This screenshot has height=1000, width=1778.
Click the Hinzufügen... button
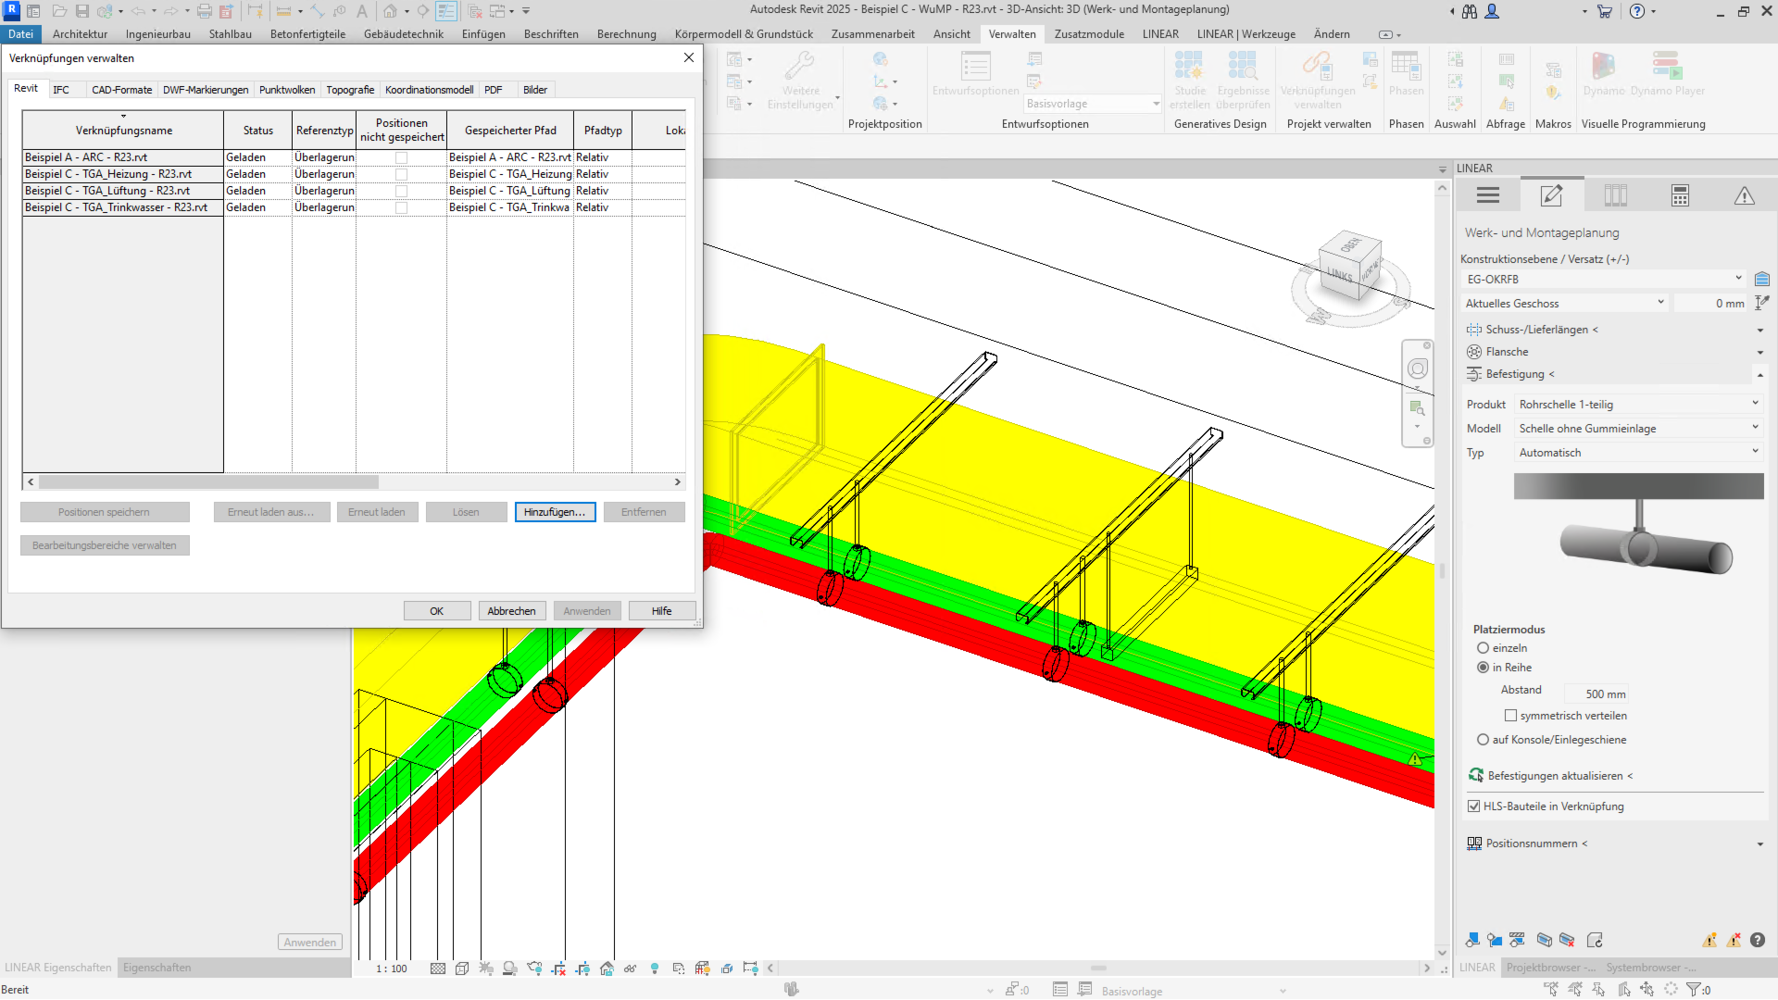point(555,512)
